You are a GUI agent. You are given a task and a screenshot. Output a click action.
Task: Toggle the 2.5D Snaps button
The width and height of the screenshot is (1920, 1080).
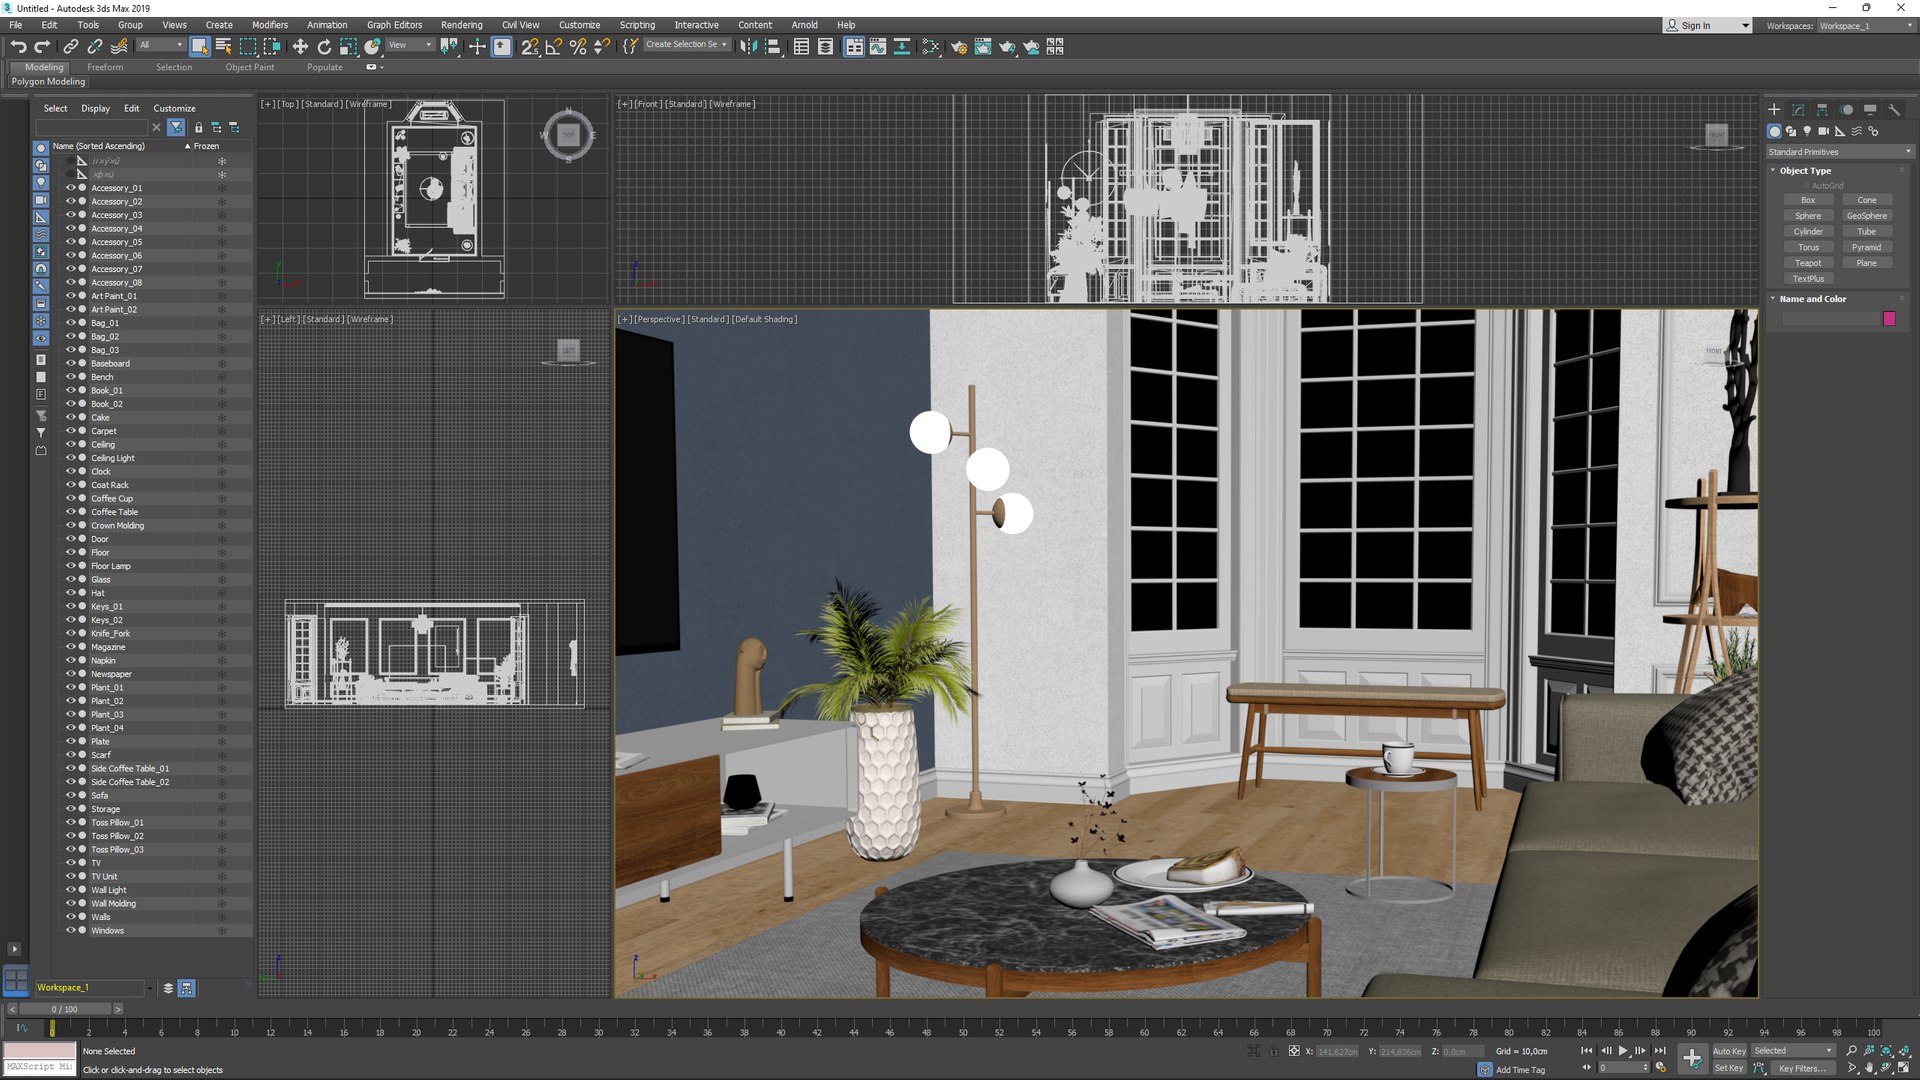tap(530, 46)
